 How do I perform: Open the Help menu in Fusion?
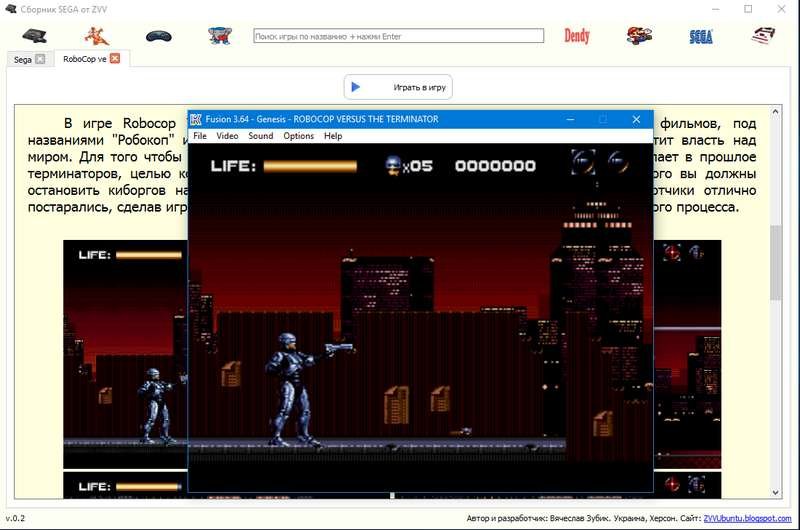point(333,136)
